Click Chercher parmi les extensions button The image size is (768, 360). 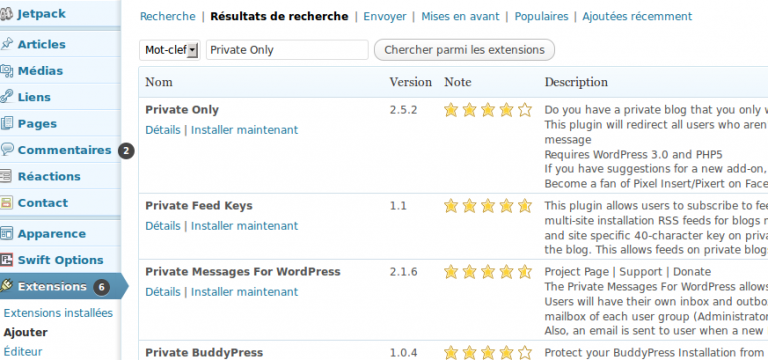[x=464, y=50]
